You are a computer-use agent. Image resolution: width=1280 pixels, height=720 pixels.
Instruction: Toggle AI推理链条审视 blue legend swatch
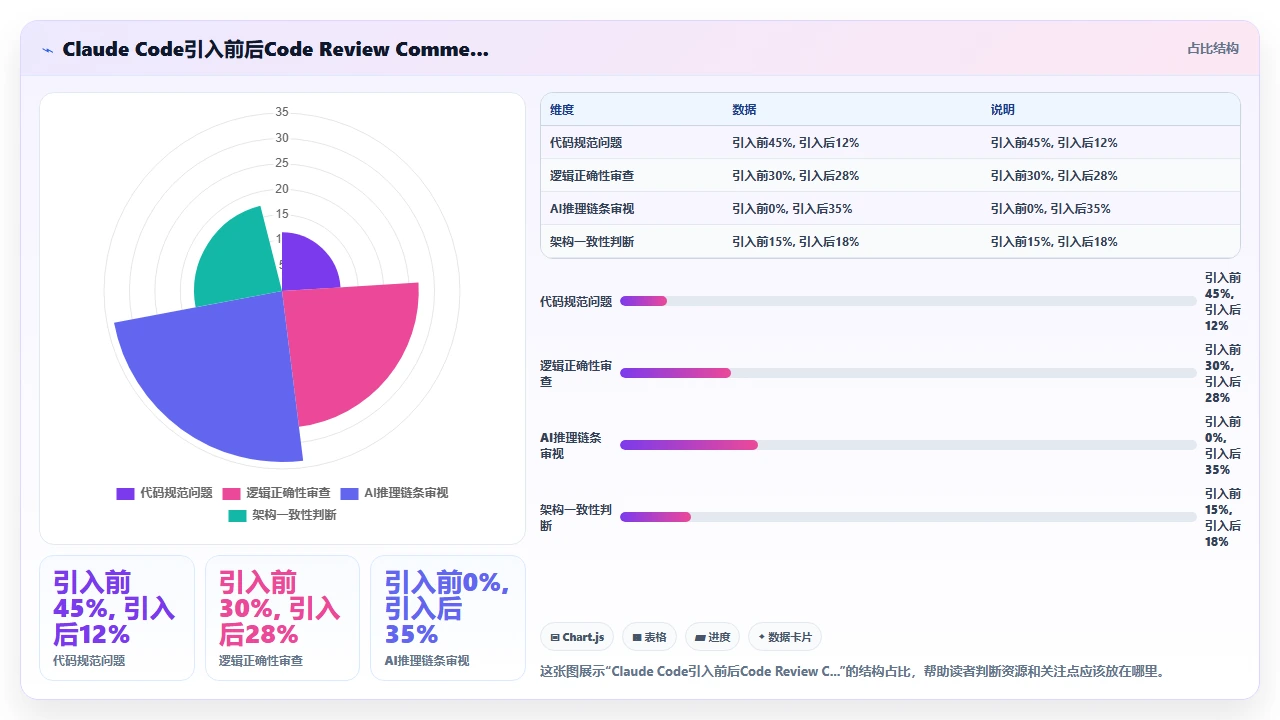click(349, 493)
